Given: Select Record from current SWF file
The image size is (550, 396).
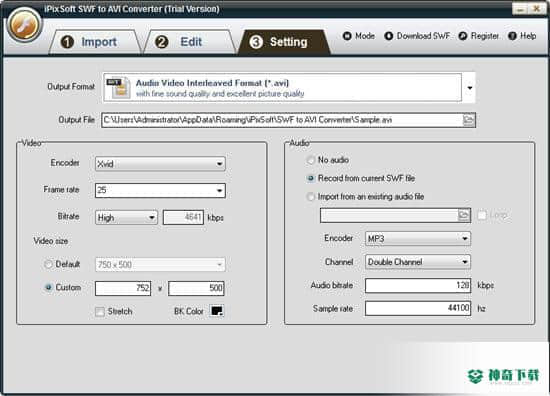Looking at the screenshot, I should click(x=310, y=178).
